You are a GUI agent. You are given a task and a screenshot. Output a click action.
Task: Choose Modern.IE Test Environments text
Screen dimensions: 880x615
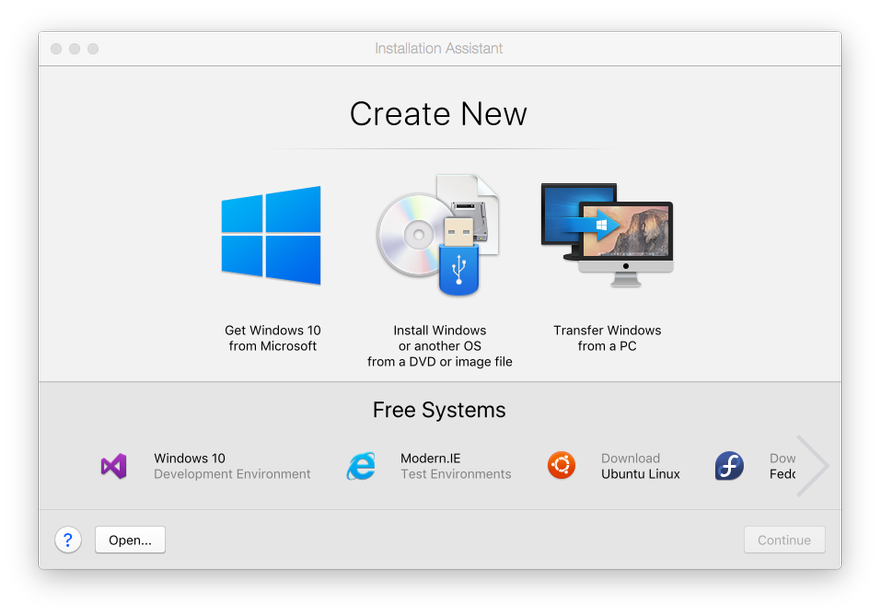click(456, 466)
